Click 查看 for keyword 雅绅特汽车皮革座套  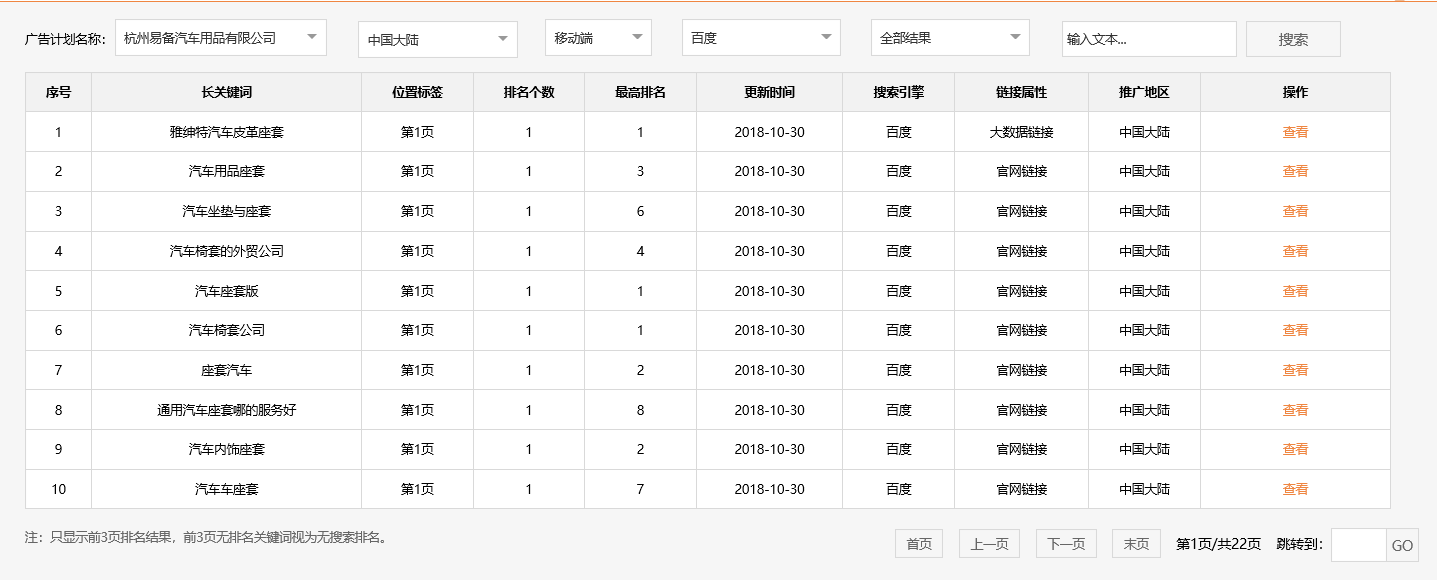pos(1294,131)
